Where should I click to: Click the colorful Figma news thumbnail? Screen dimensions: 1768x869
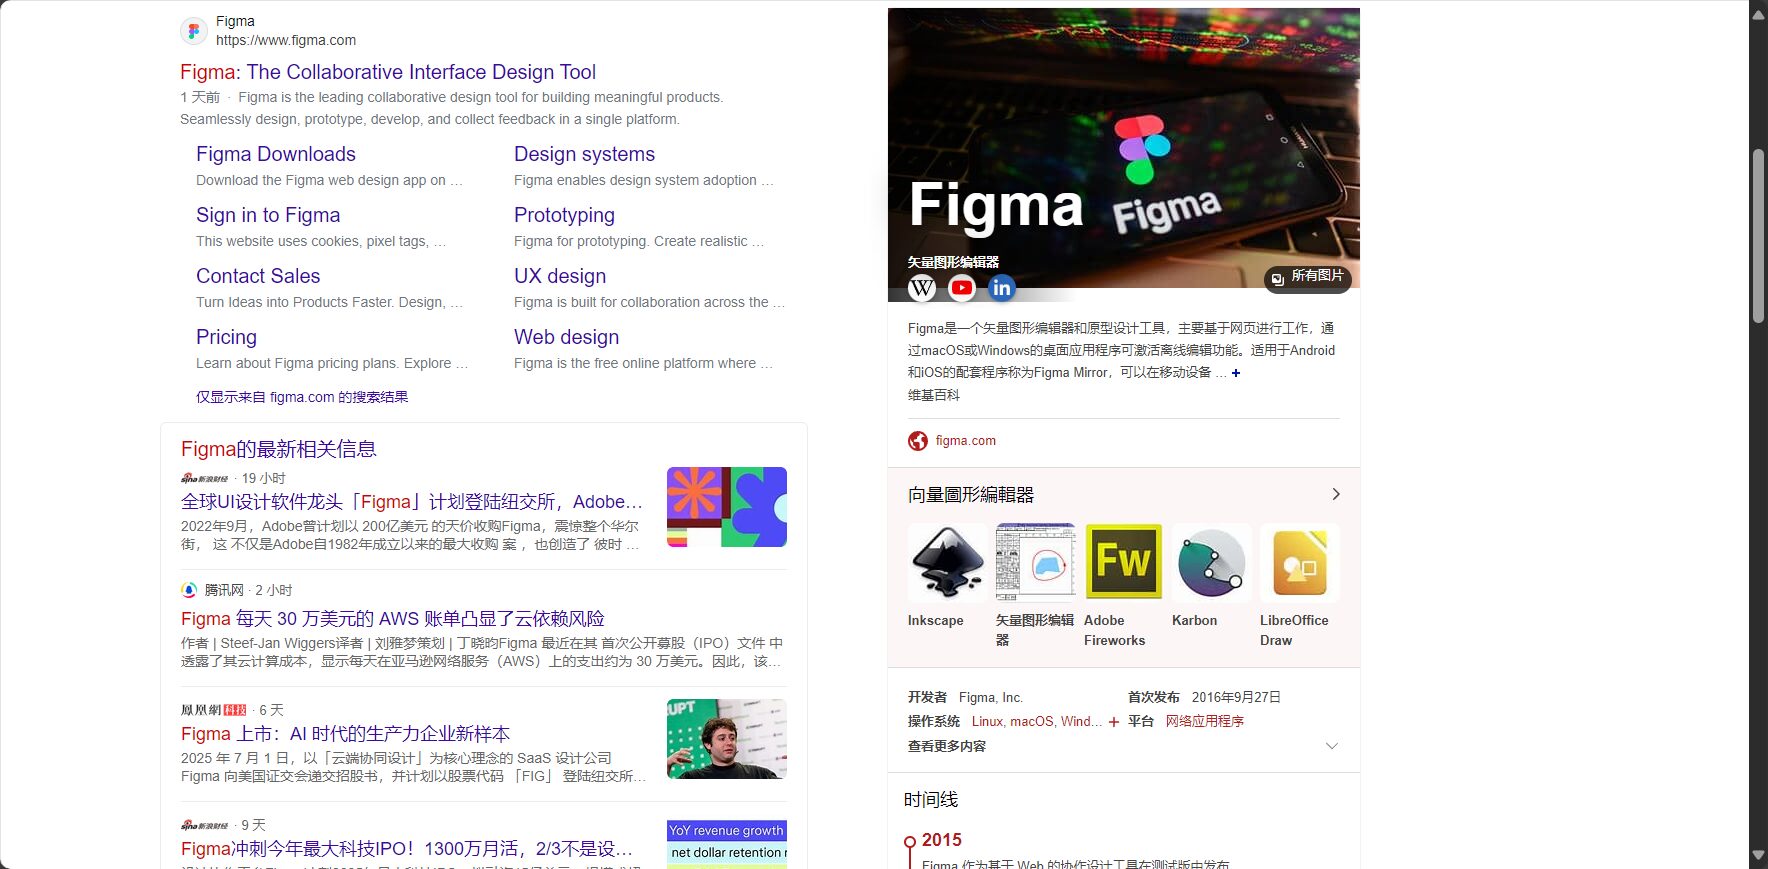click(x=727, y=507)
